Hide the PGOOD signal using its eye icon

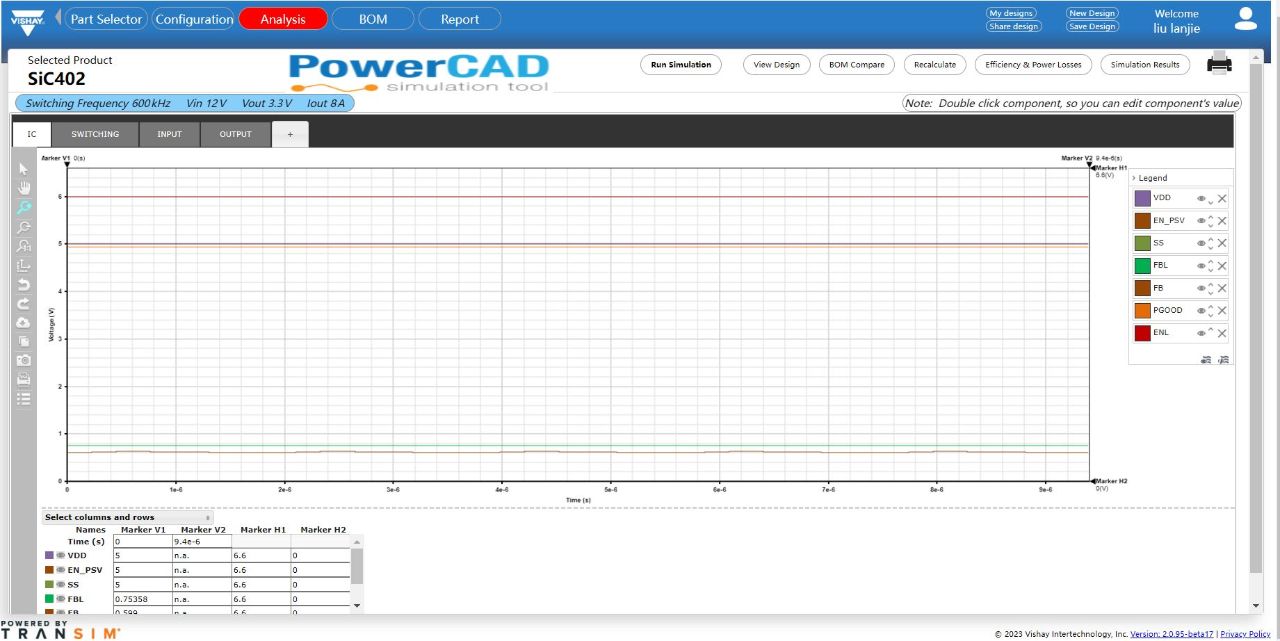click(x=1201, y=310)
